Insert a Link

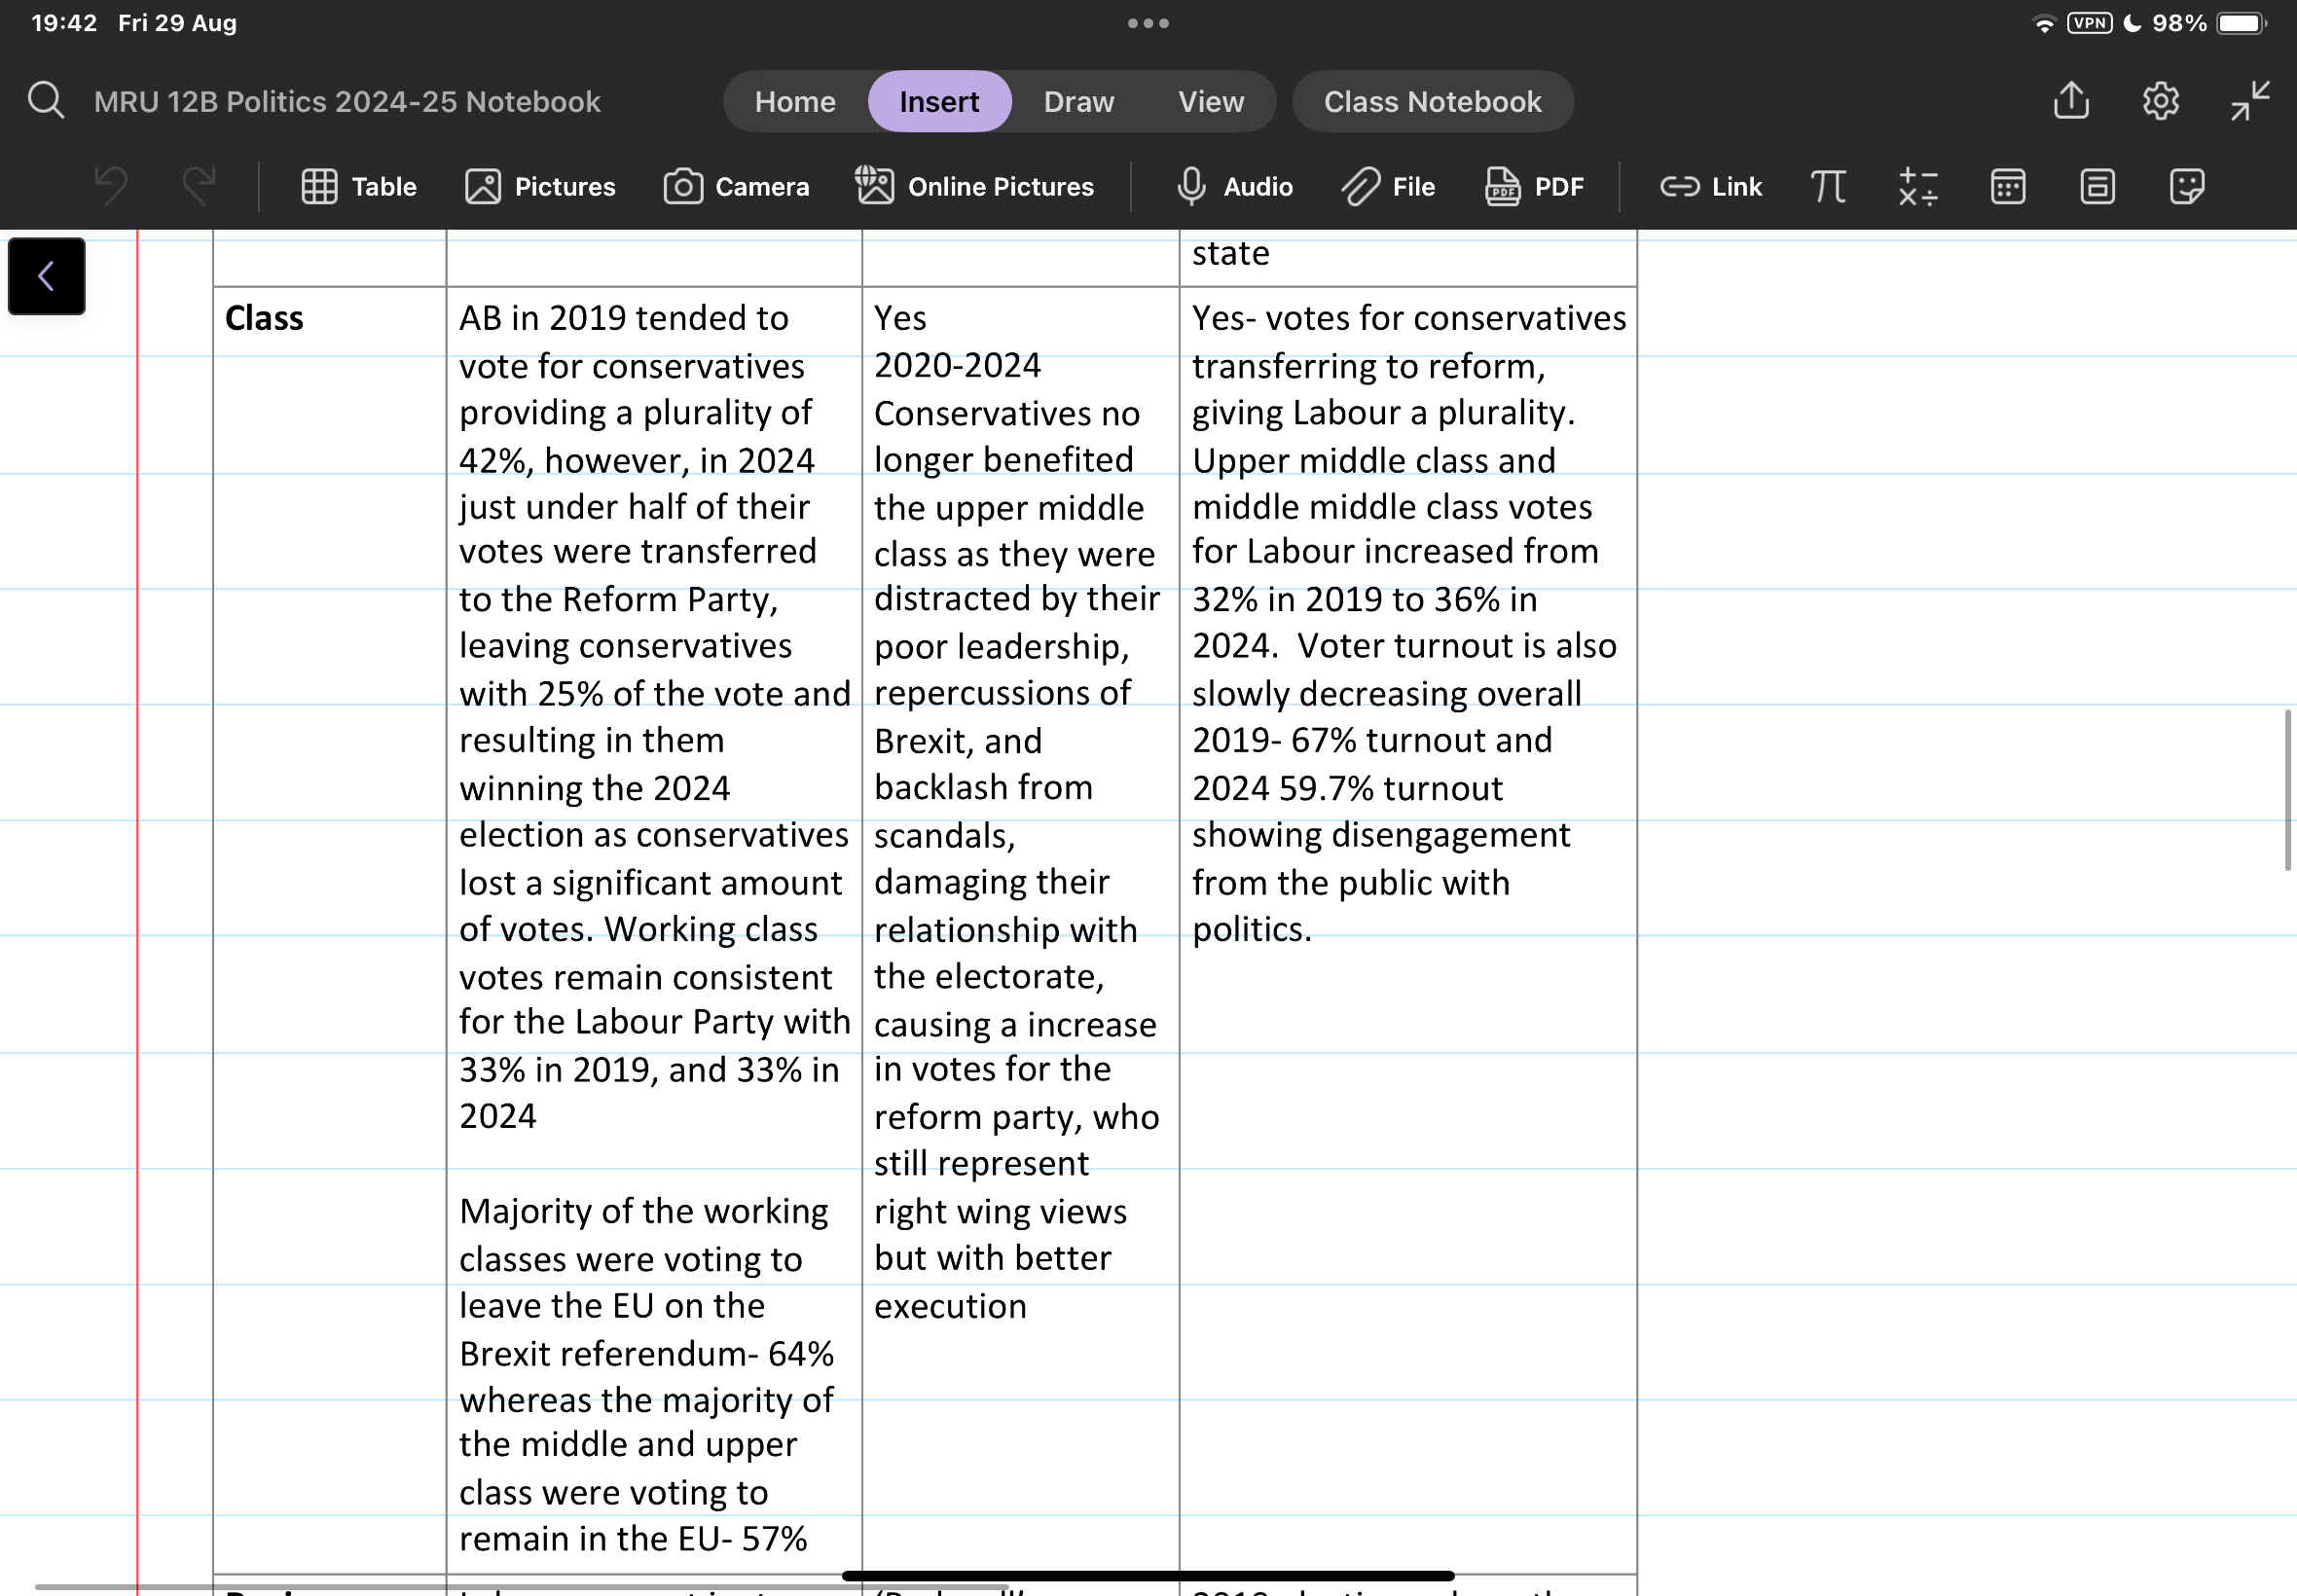tap(1711, 187)
